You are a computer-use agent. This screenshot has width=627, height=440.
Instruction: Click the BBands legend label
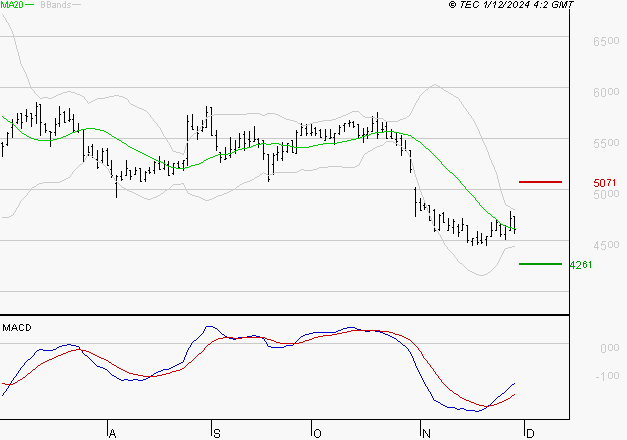pyautogui.click(x=56, y=4)
